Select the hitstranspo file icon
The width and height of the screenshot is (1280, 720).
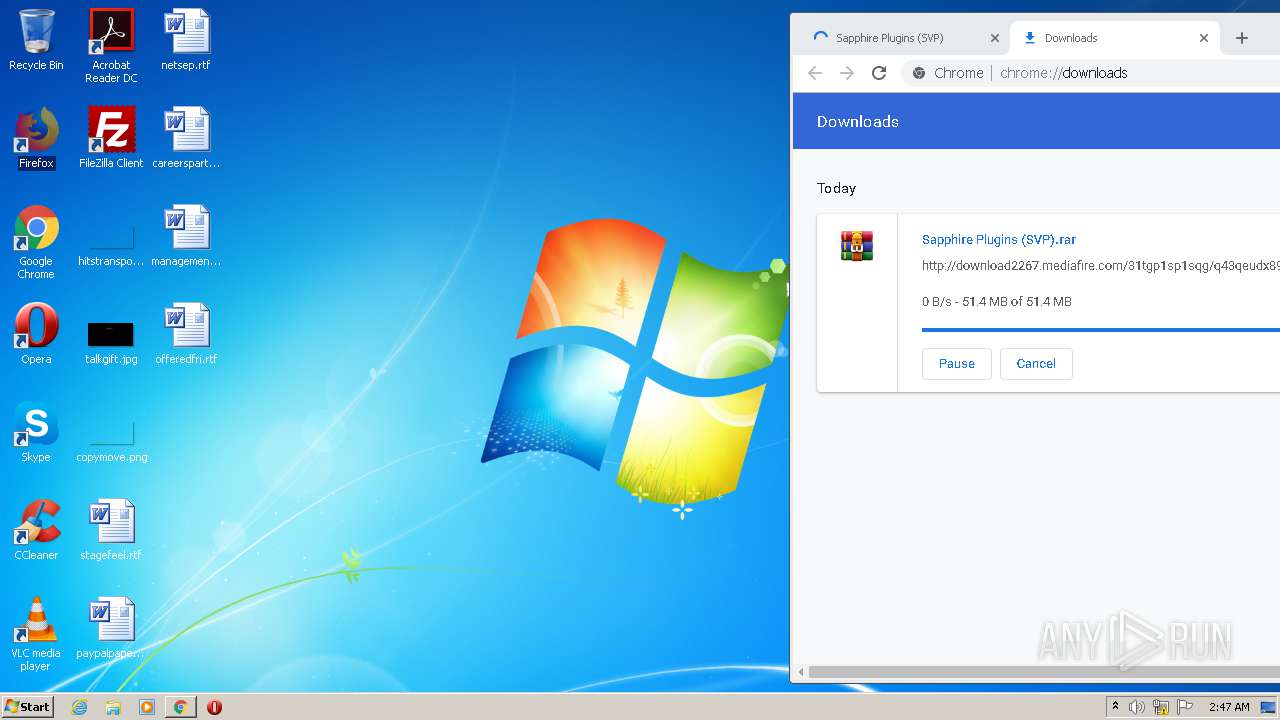[x=111, y=243]
